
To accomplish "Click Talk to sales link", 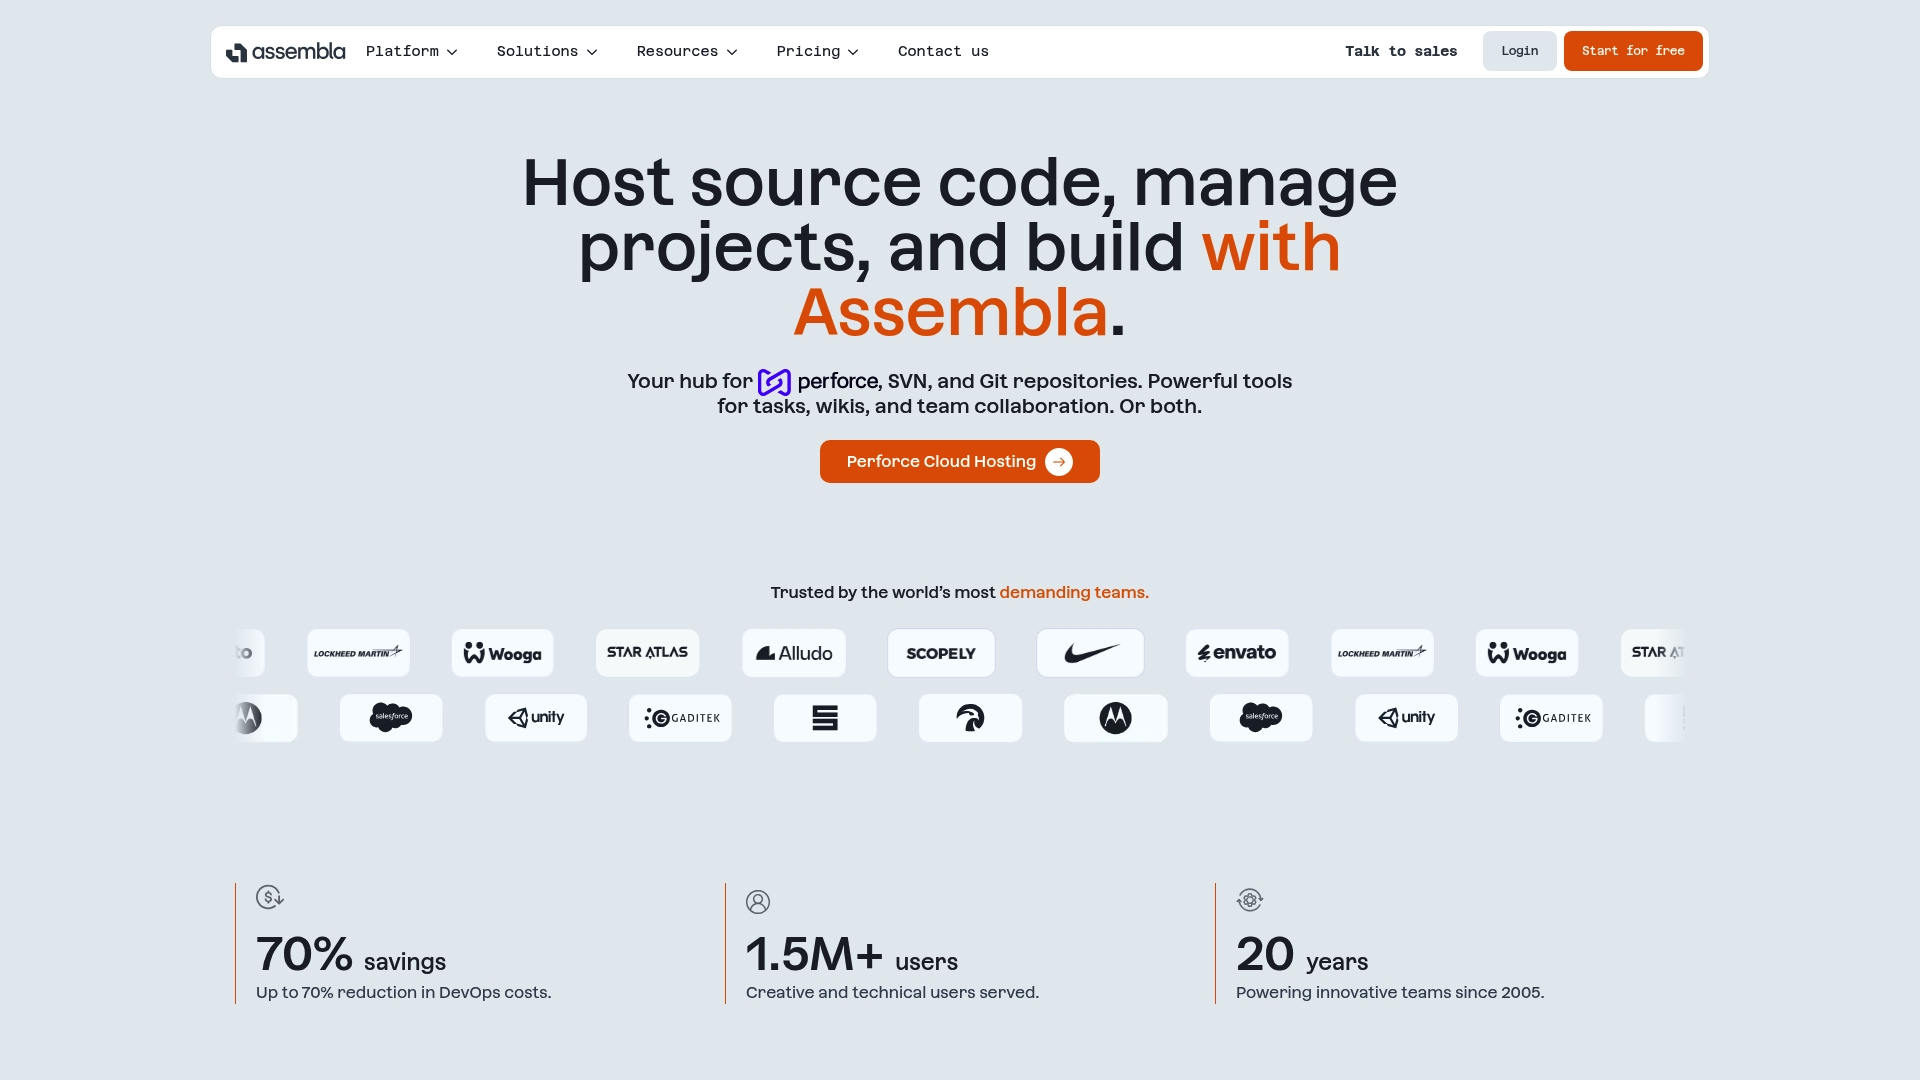I will [1401, 51].
